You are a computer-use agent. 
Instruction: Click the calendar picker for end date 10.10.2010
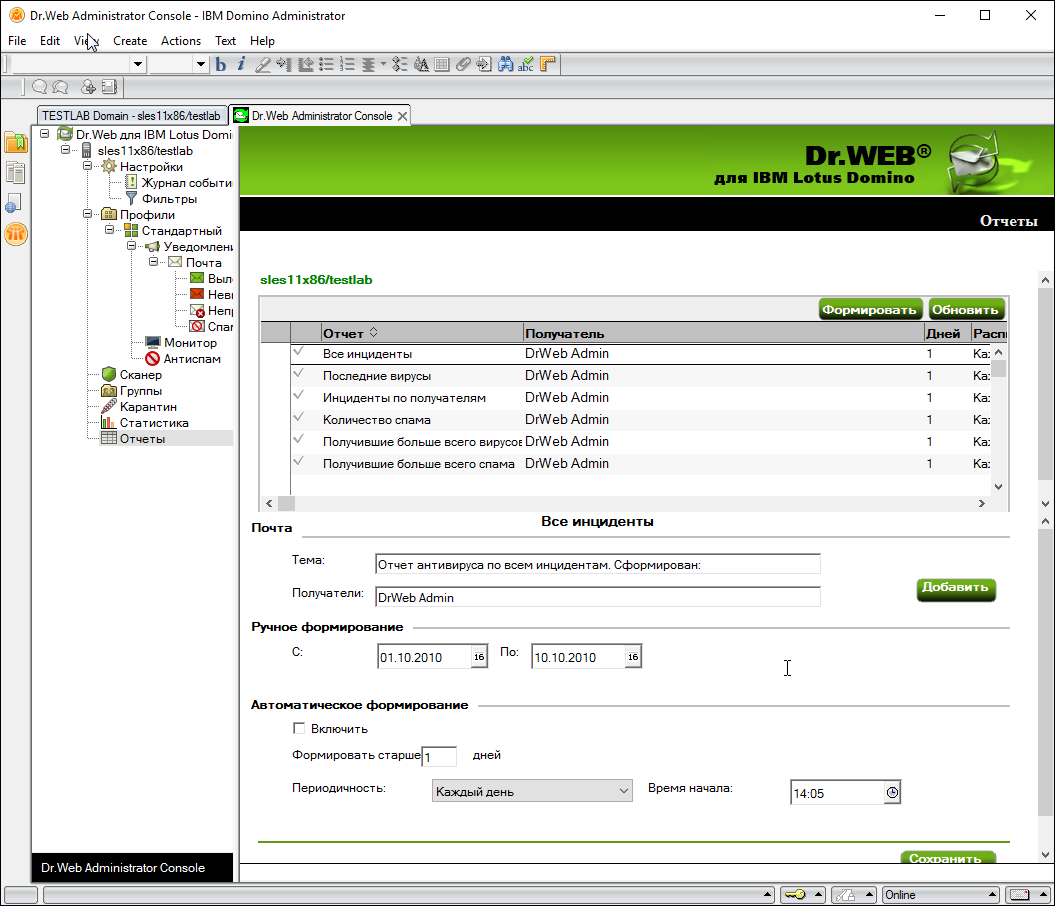pyautogui.click(x=632, y=657)
